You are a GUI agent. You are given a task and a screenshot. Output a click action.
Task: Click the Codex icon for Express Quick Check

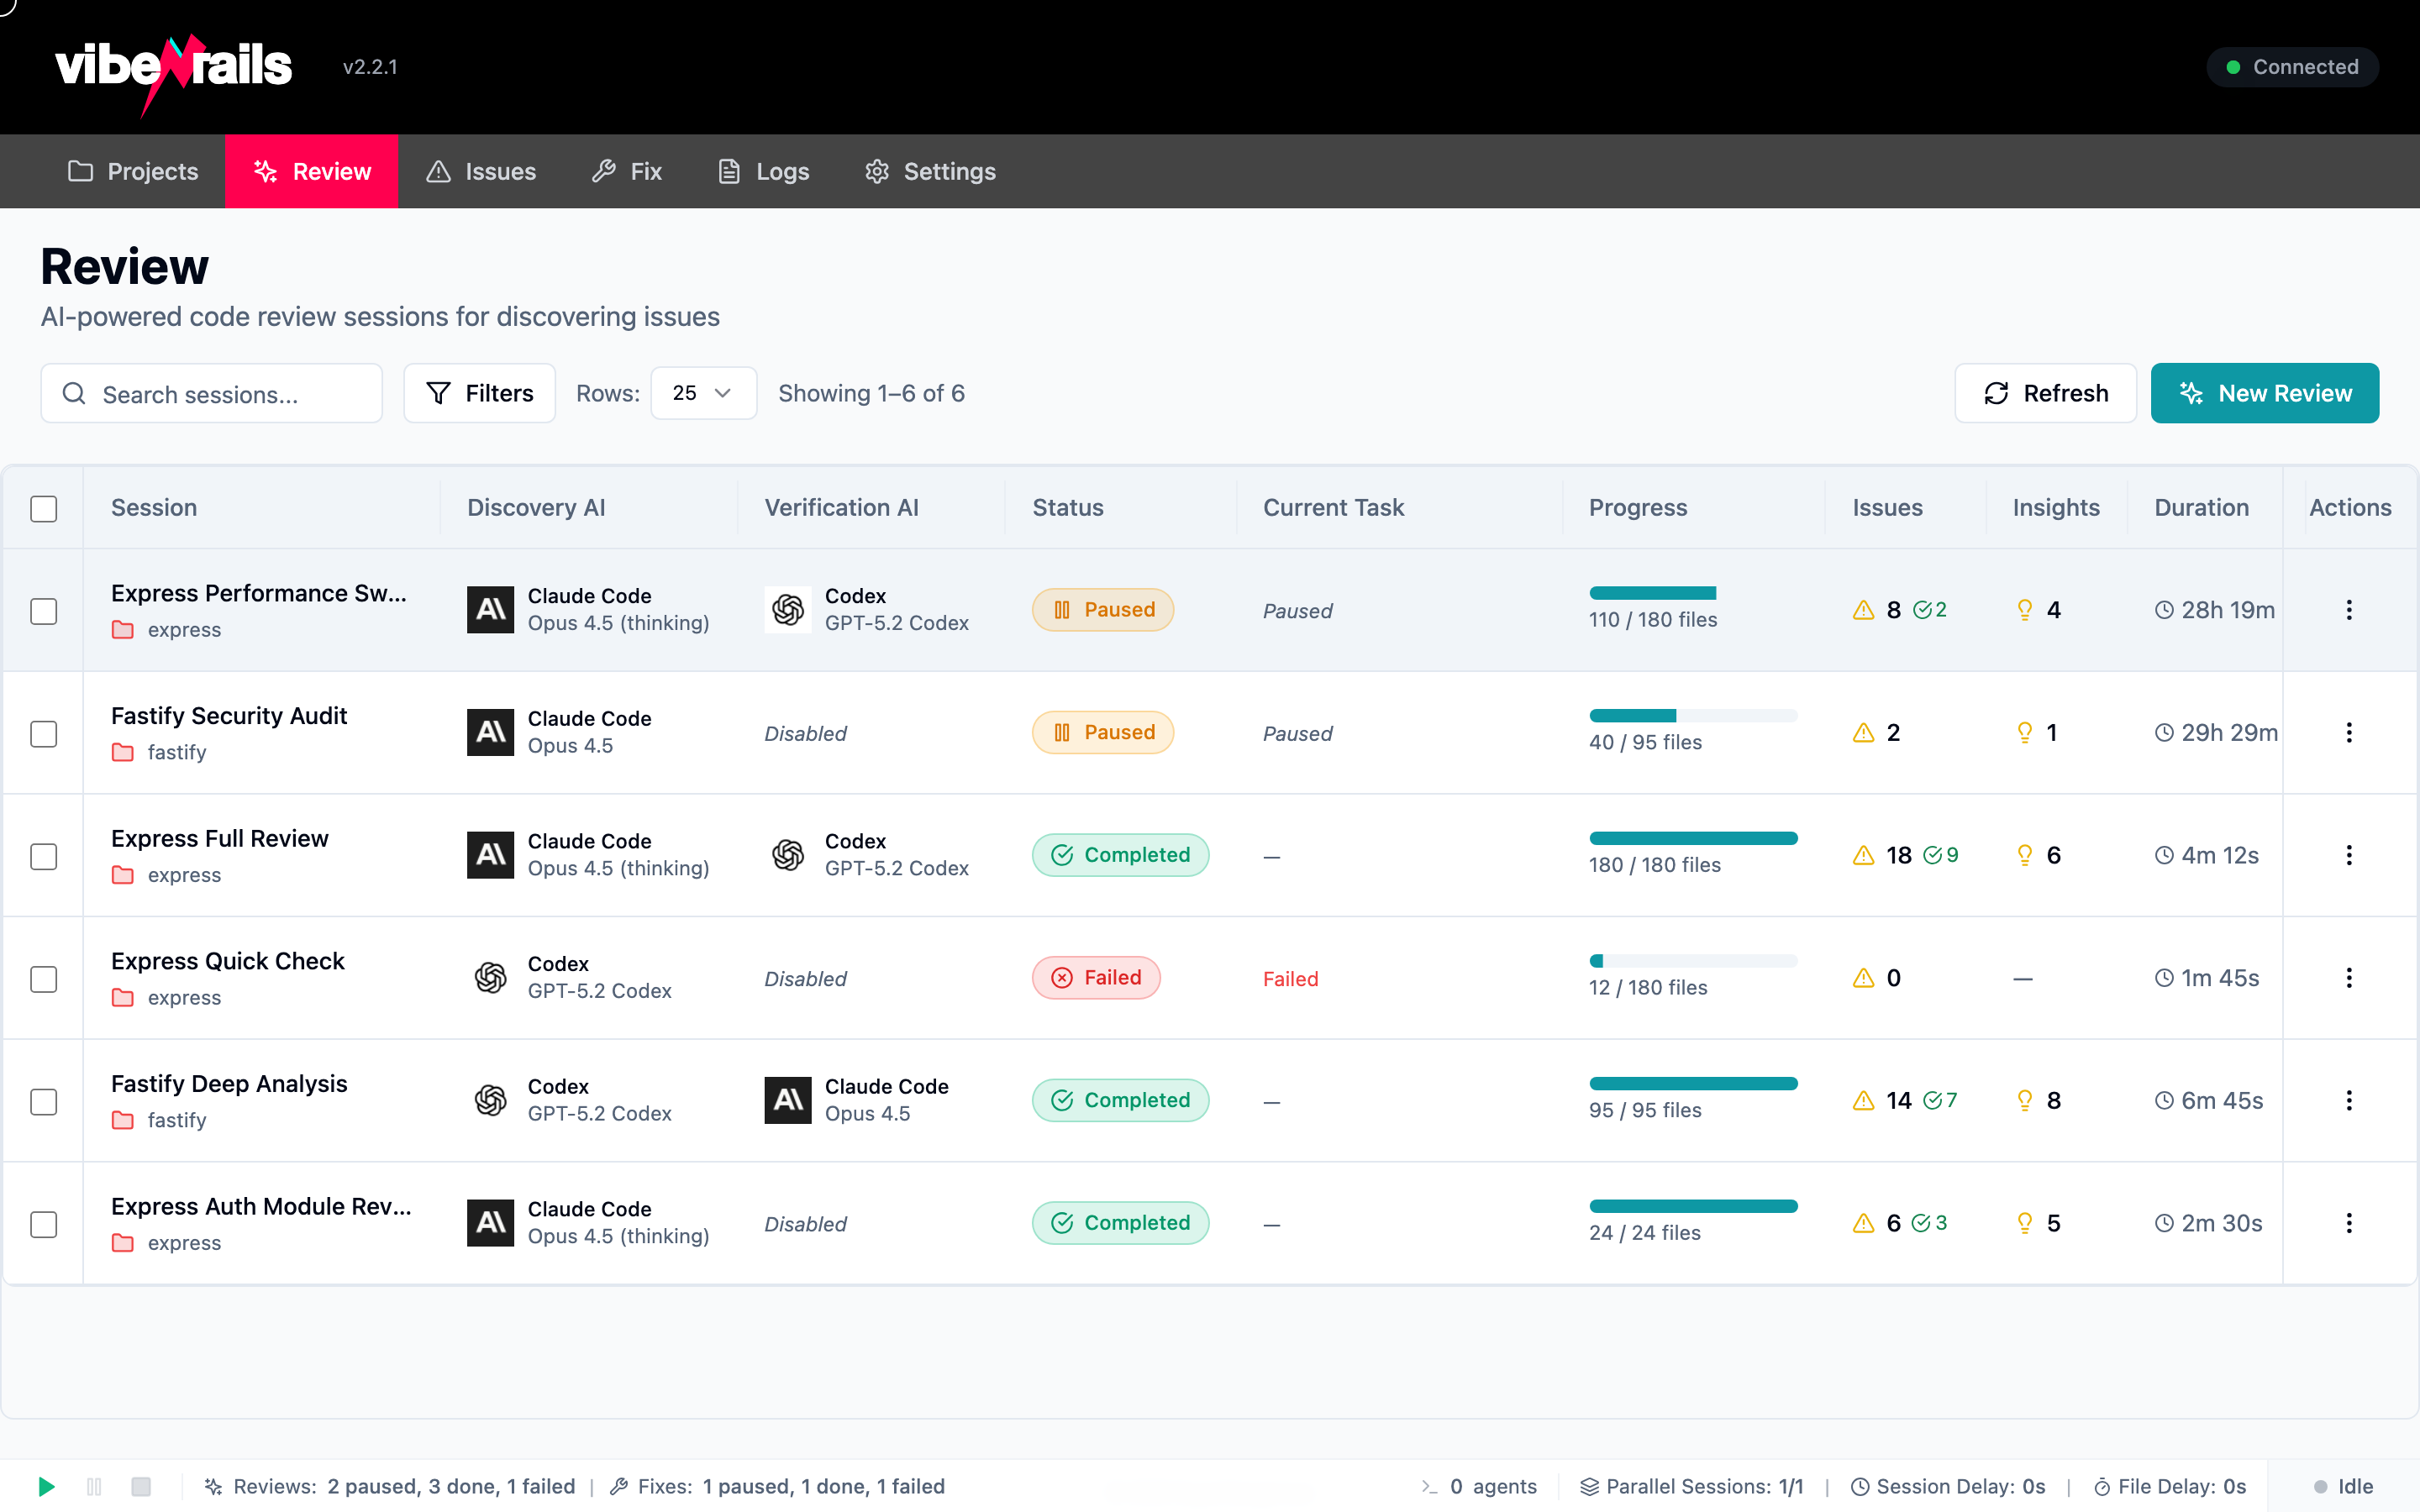coord(490,977)
